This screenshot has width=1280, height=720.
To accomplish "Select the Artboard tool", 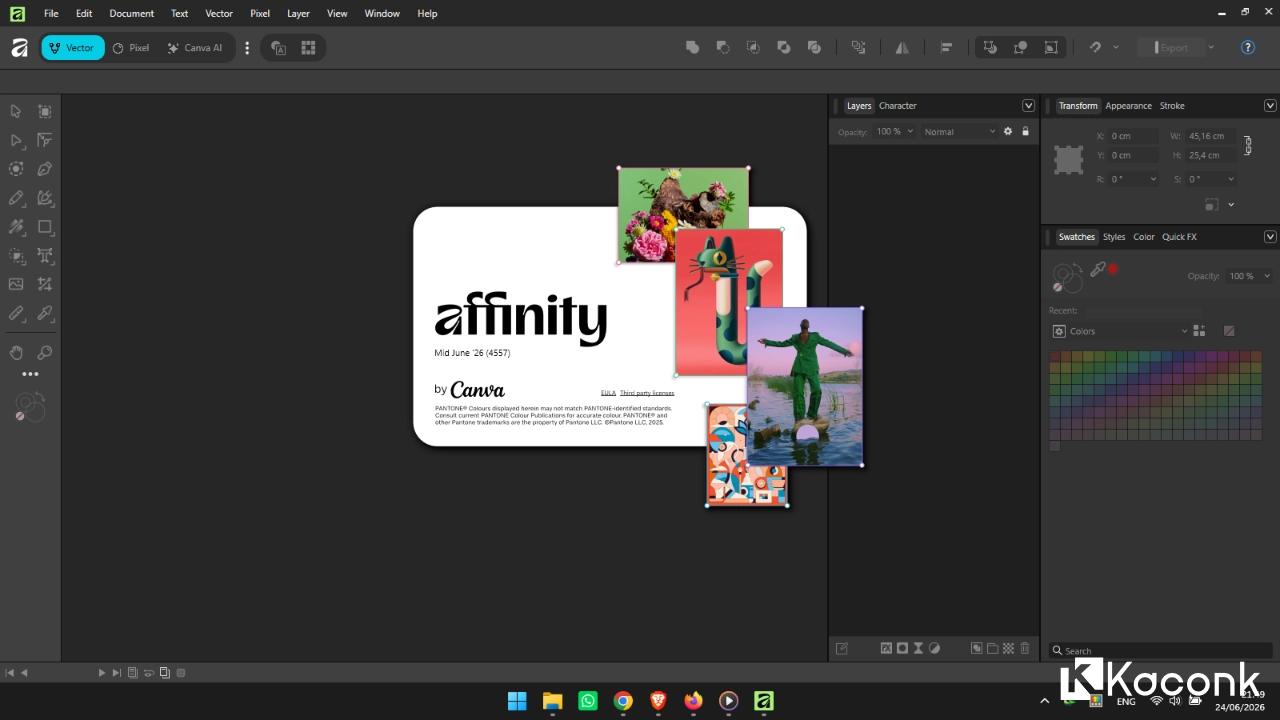I will pyautogui.click(x=45, y=111).
